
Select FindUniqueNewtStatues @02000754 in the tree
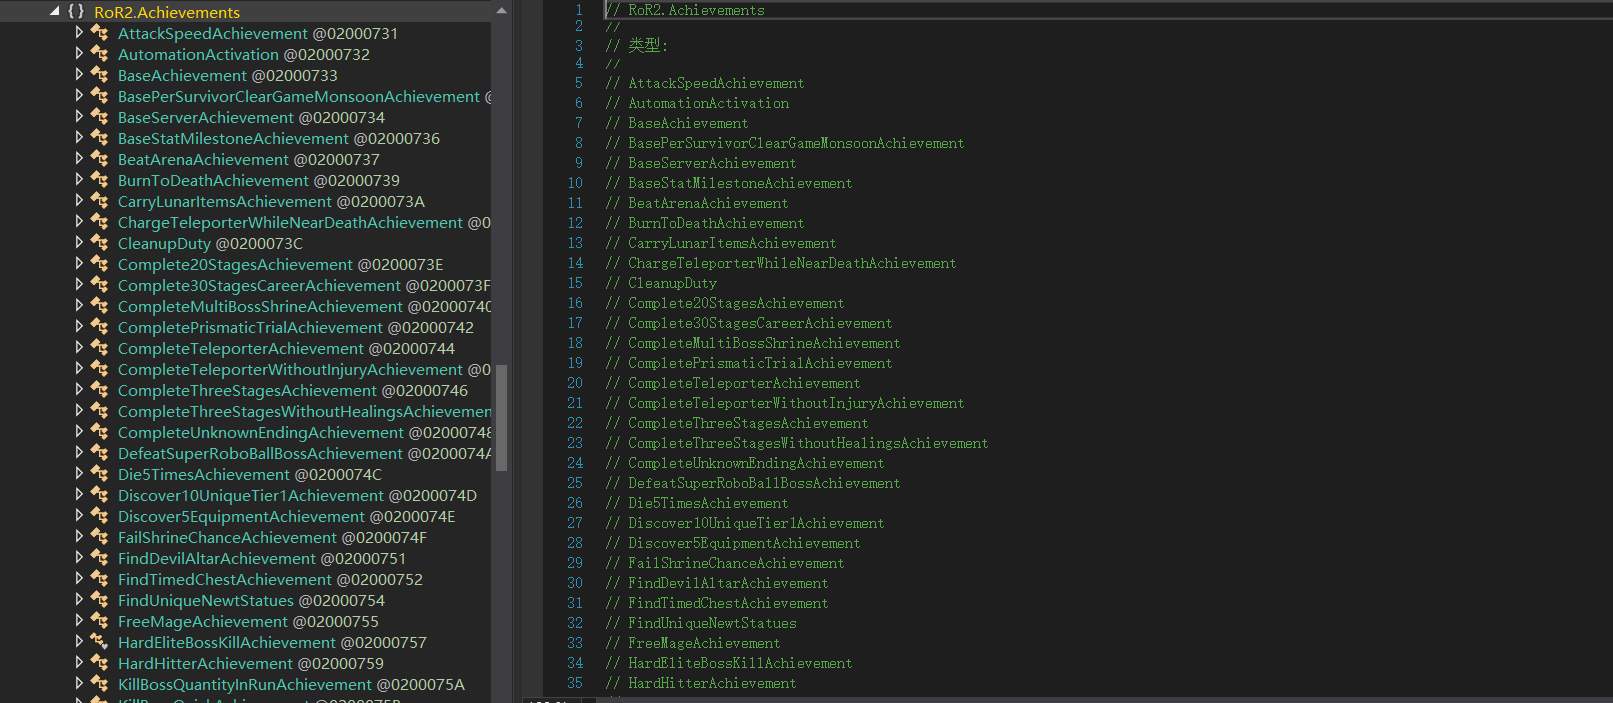[x=251, y=600]
